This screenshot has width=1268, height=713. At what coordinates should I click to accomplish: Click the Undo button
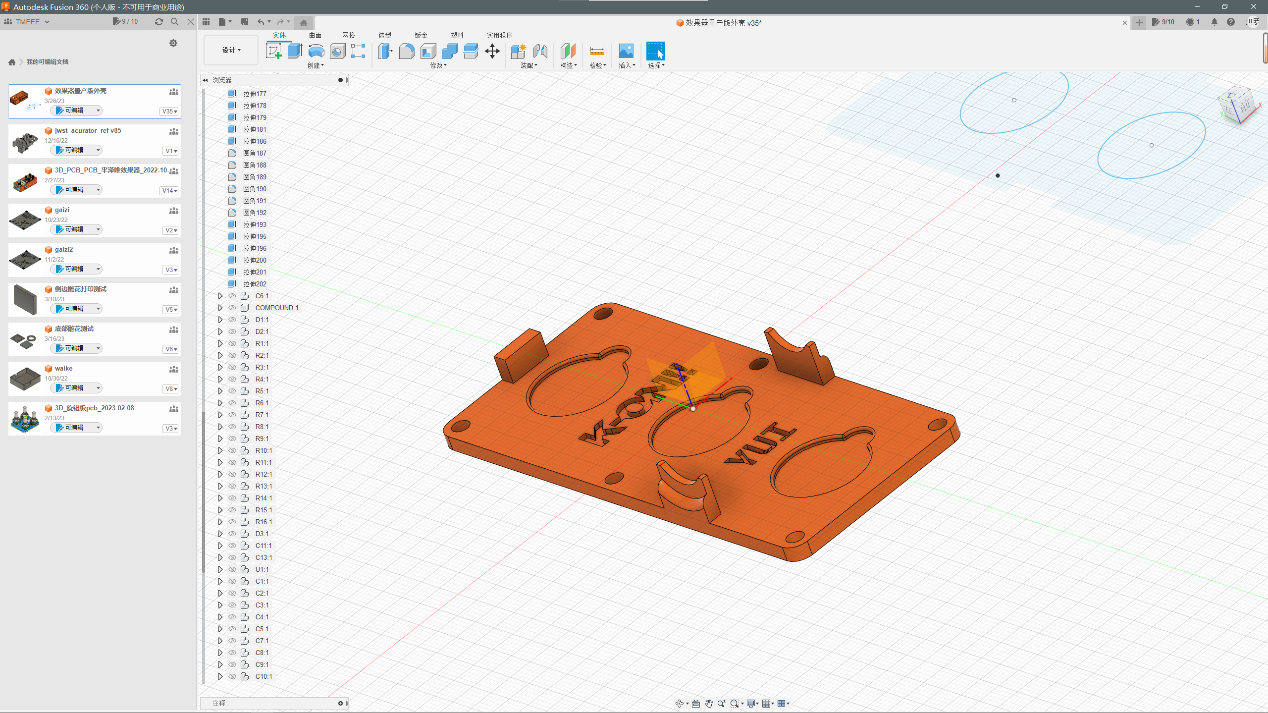(x=261, y=21)
